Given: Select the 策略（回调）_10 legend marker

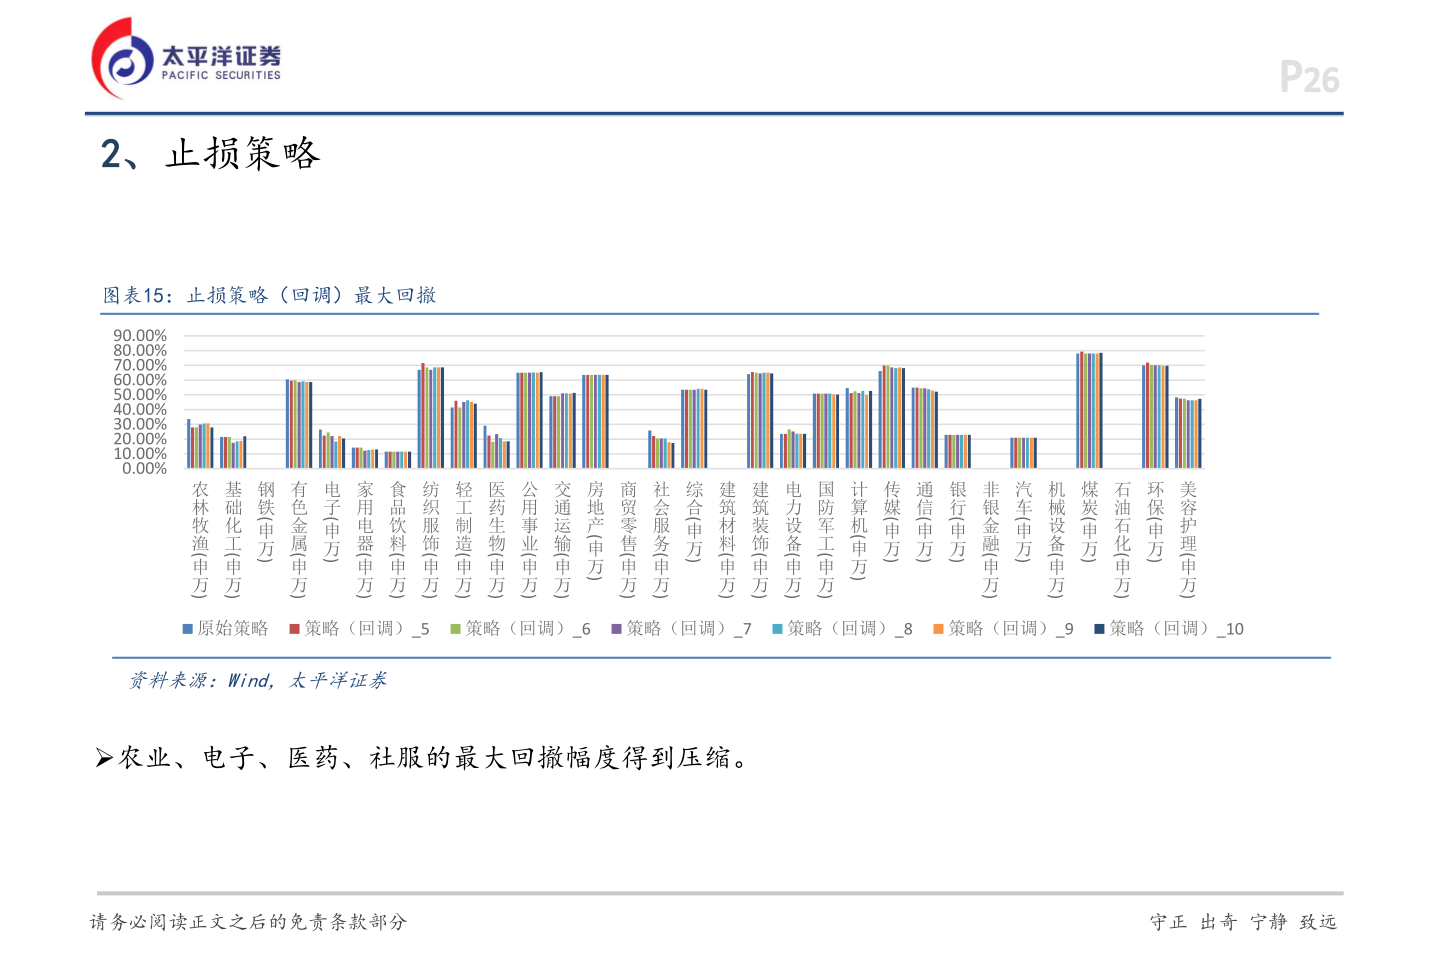Looking at the screenshot, I should pos(1100,628).
